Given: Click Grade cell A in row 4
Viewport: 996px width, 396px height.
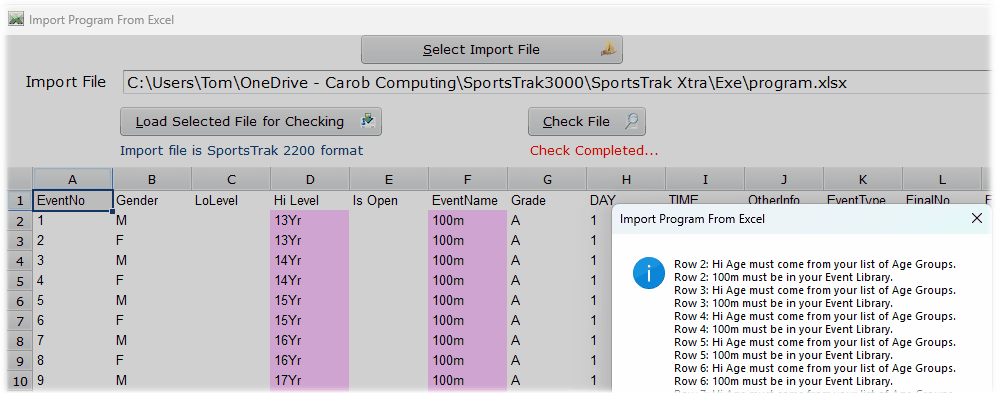Looking at the screenshot, I should pyautogui.click(x=547, y=261).
